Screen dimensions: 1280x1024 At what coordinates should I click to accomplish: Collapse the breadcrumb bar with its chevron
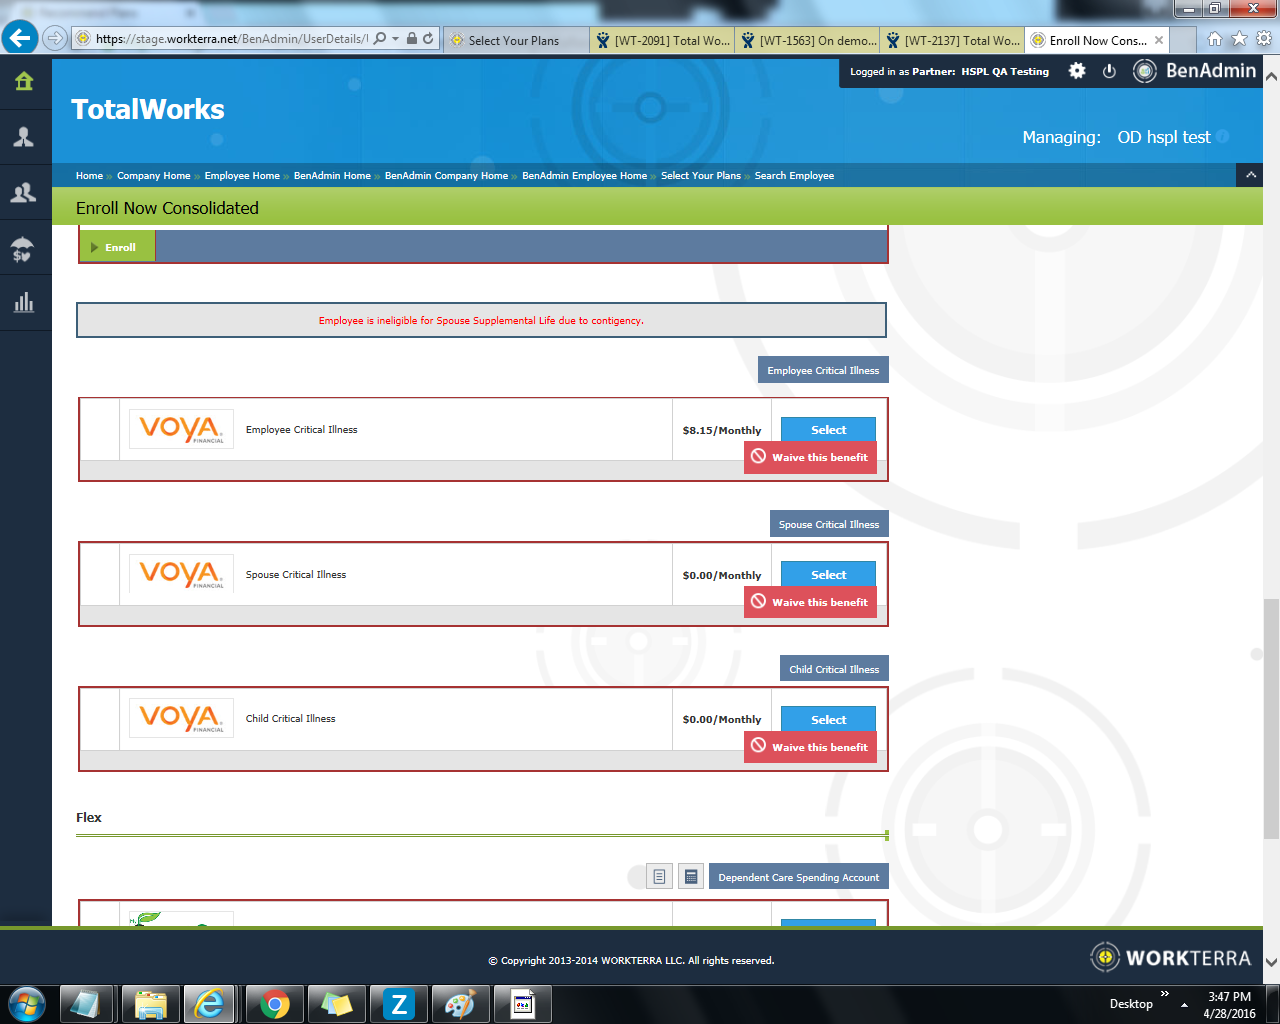1249,175
